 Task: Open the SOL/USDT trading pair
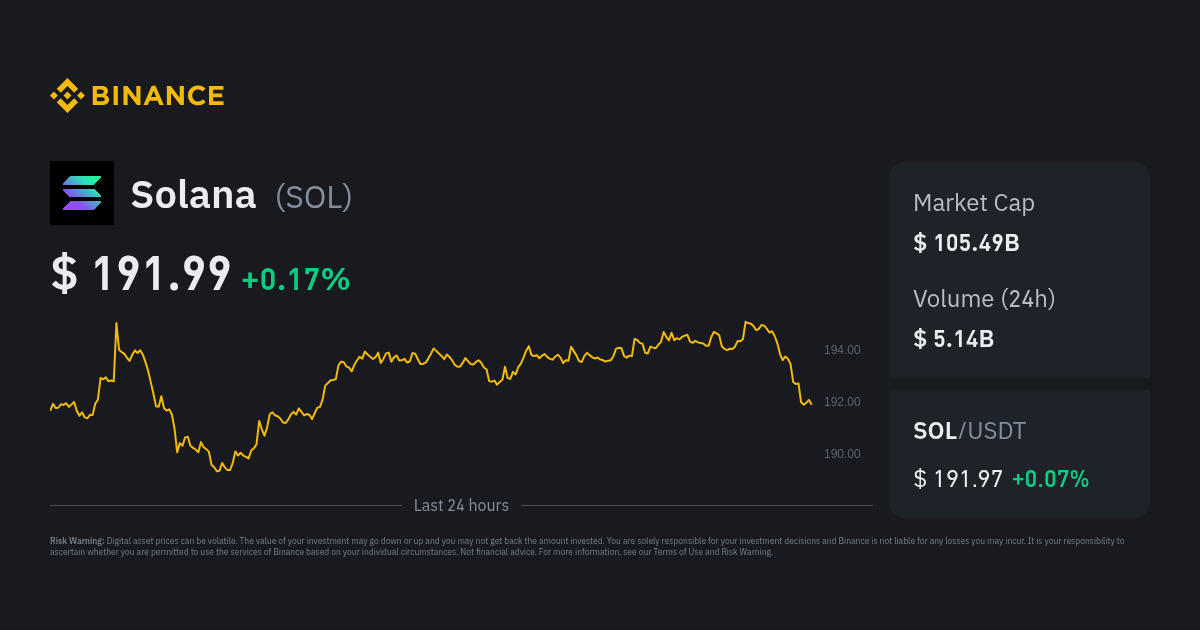[969, 431]
